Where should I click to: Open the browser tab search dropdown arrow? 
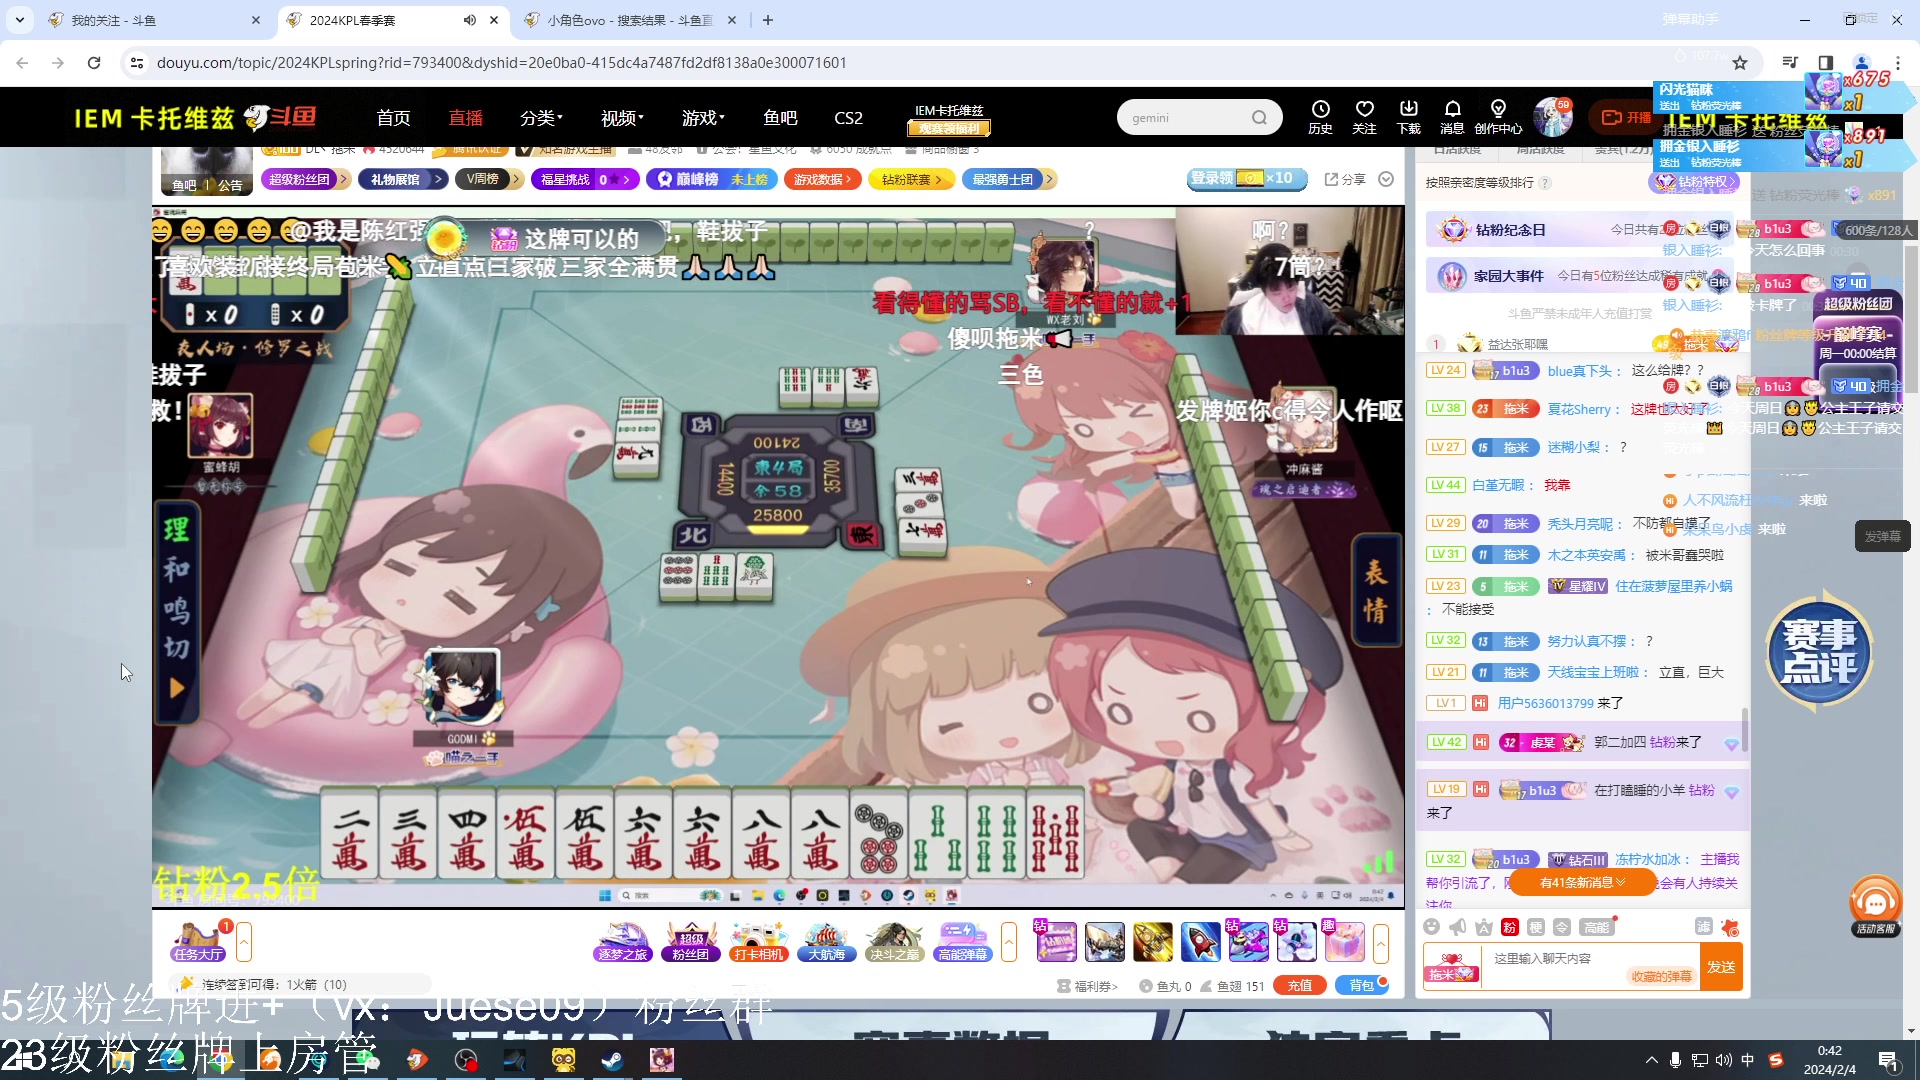(x=20, y=20)
